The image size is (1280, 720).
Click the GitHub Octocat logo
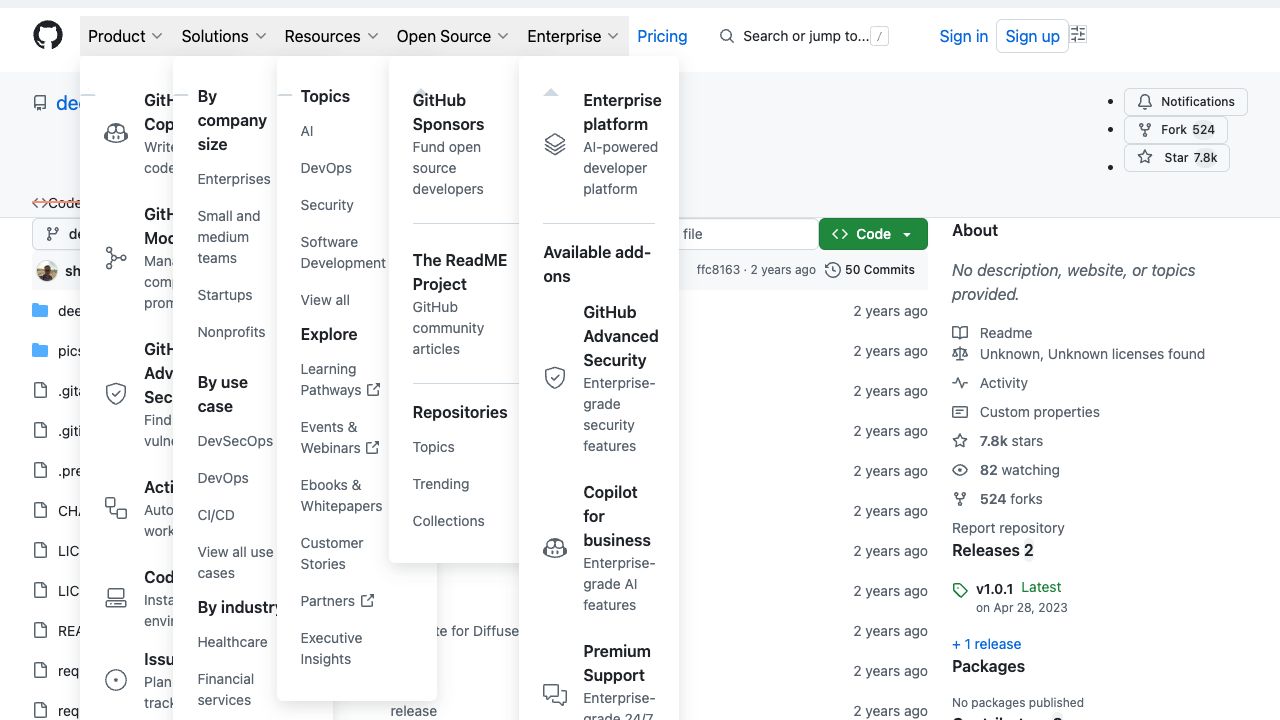click(x=48, y=36)
